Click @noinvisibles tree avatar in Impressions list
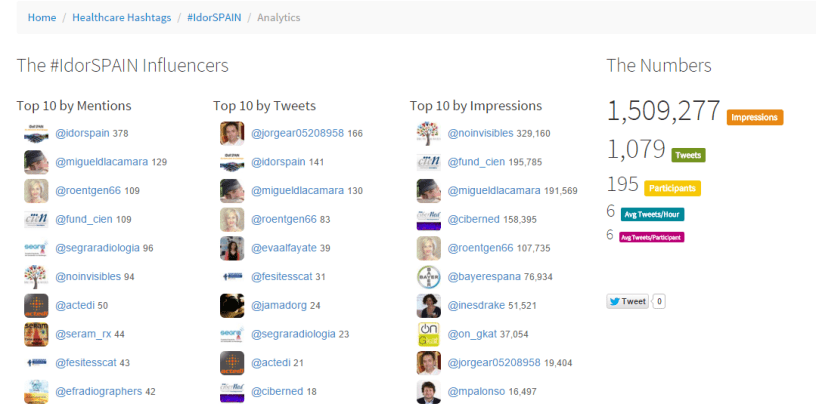Viewport: 816px width, 416px height. point(429,133)
